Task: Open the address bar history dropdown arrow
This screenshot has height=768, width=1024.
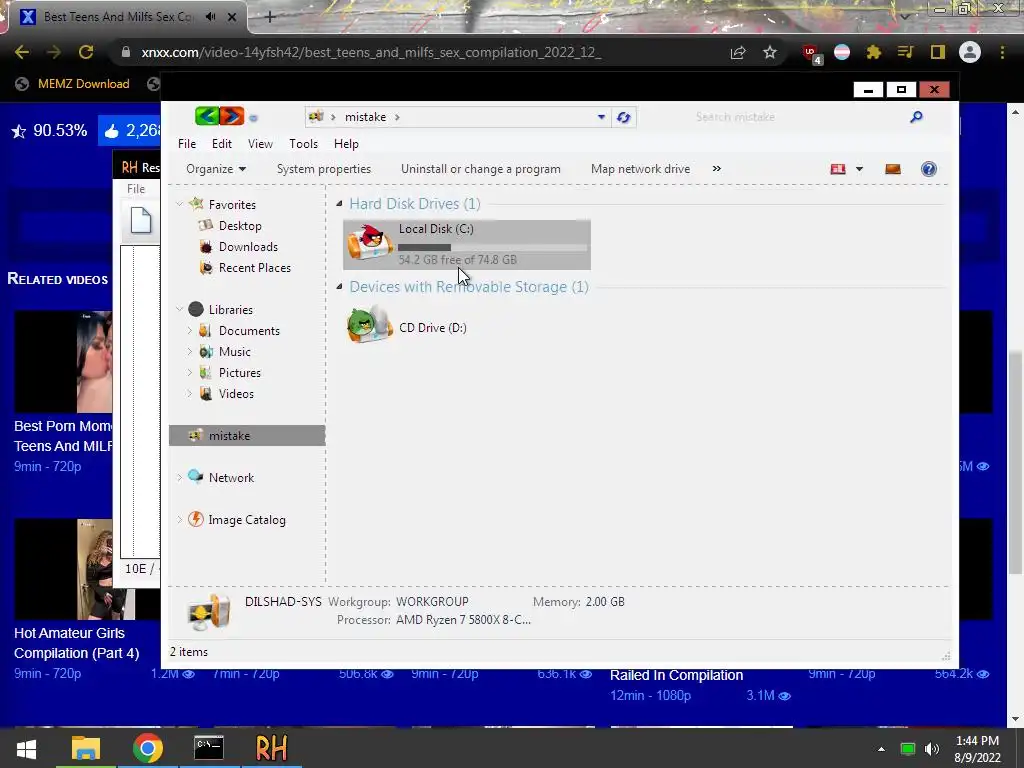Action: tap(601, 117)
